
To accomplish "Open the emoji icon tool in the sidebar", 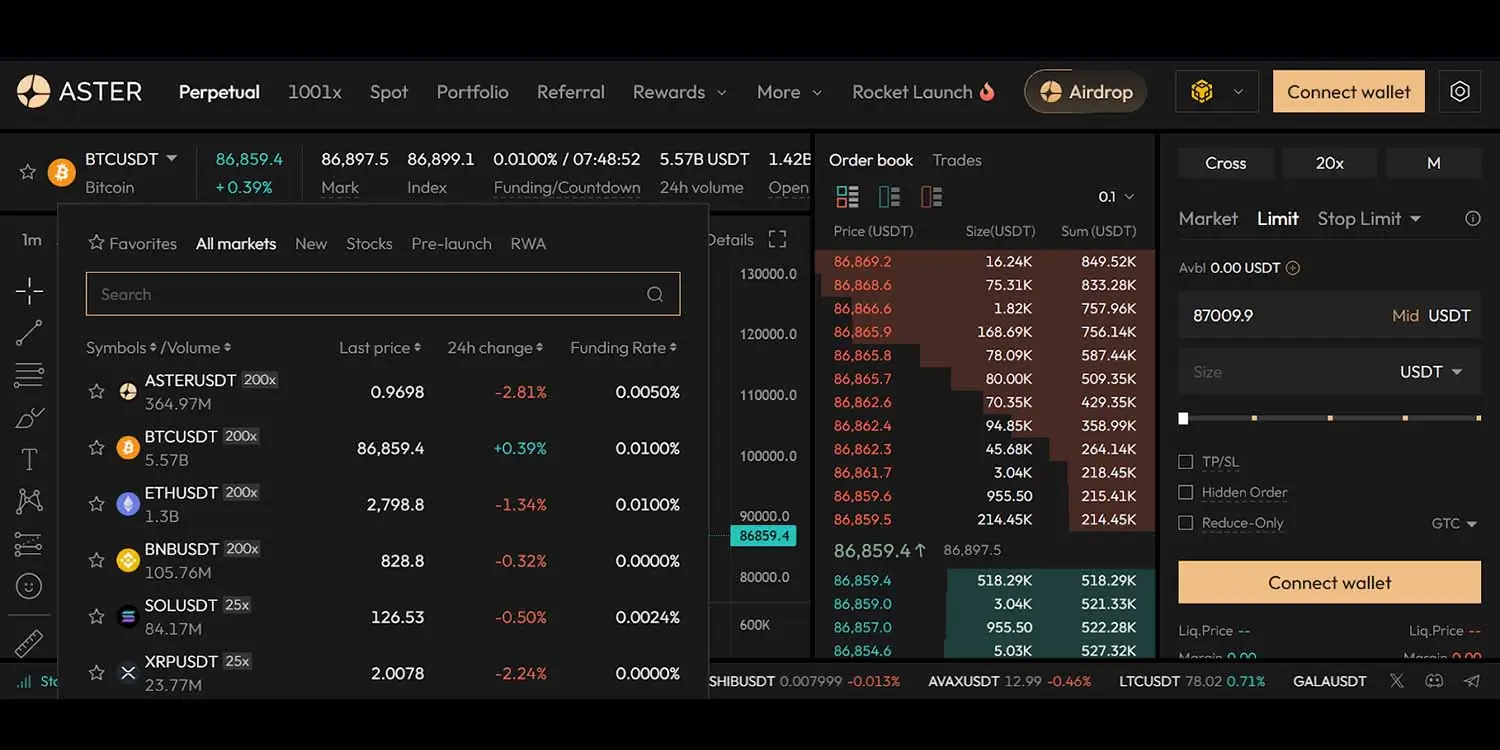I will tap(29, 586).
